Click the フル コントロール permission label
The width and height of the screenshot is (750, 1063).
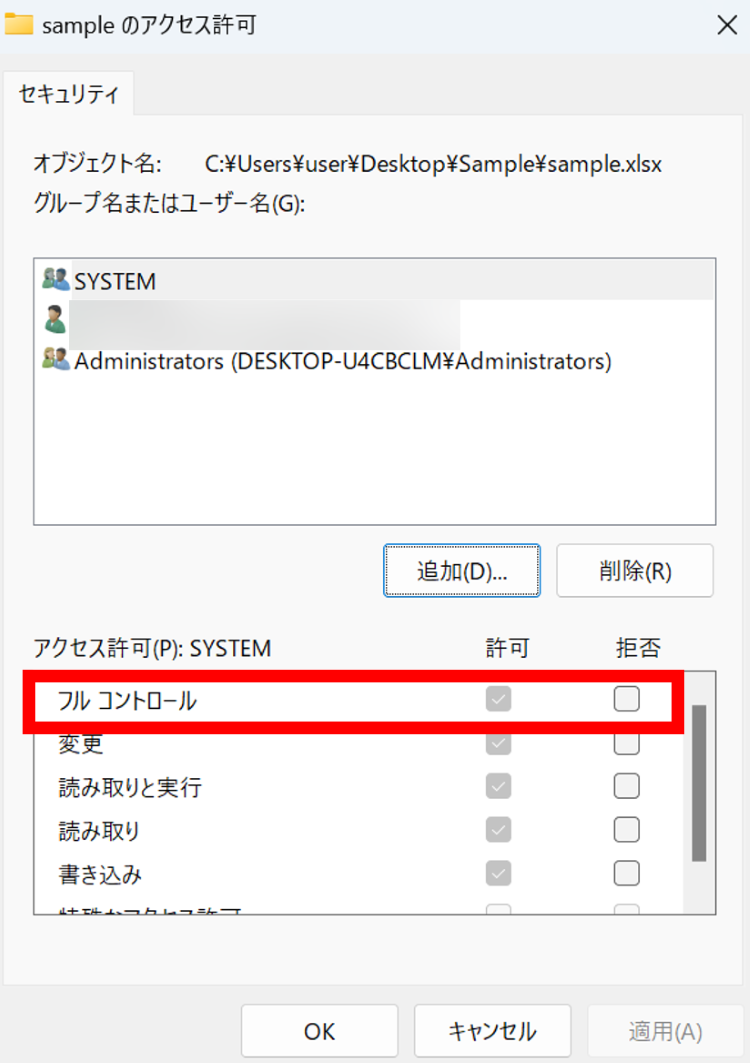pos(127,700)
